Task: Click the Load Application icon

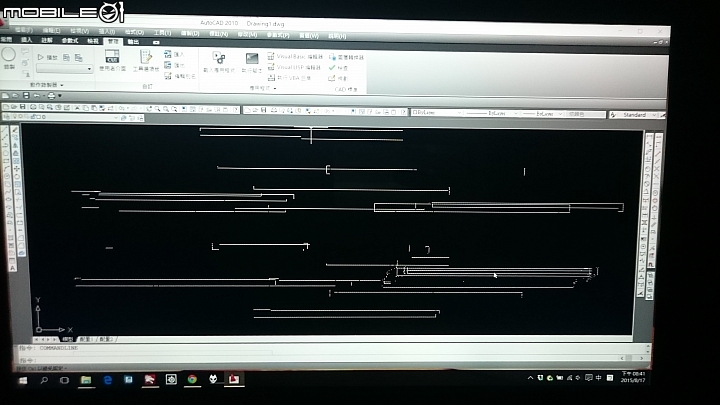Action: pyautogui.click(x=219, y=57)
